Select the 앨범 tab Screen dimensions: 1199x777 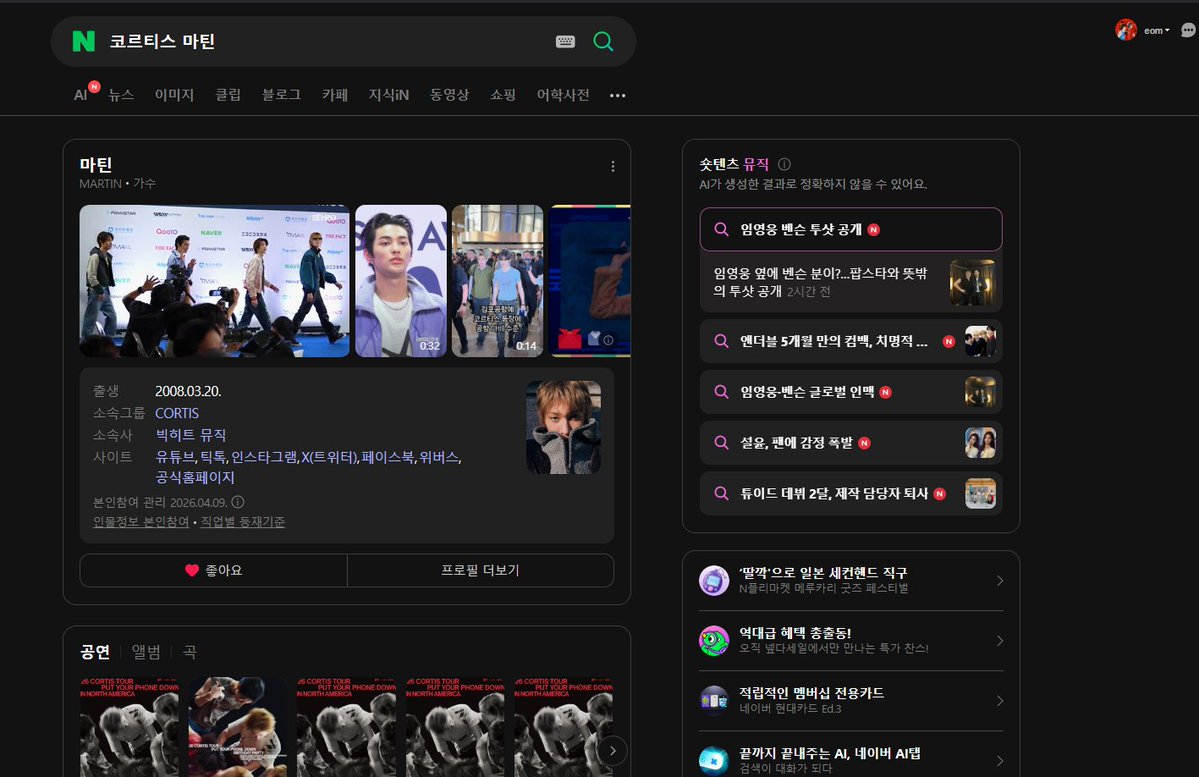coord(146,652)
